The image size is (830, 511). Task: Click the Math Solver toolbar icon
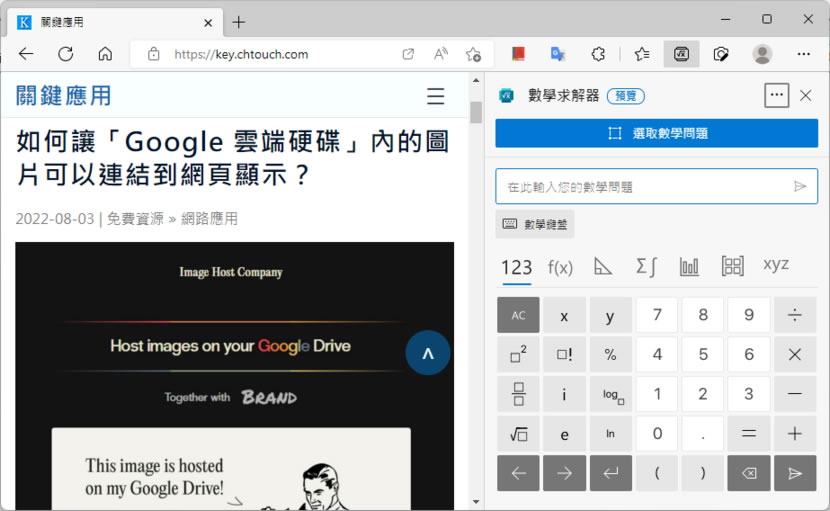pyautogui.click(x=681, y=54)
